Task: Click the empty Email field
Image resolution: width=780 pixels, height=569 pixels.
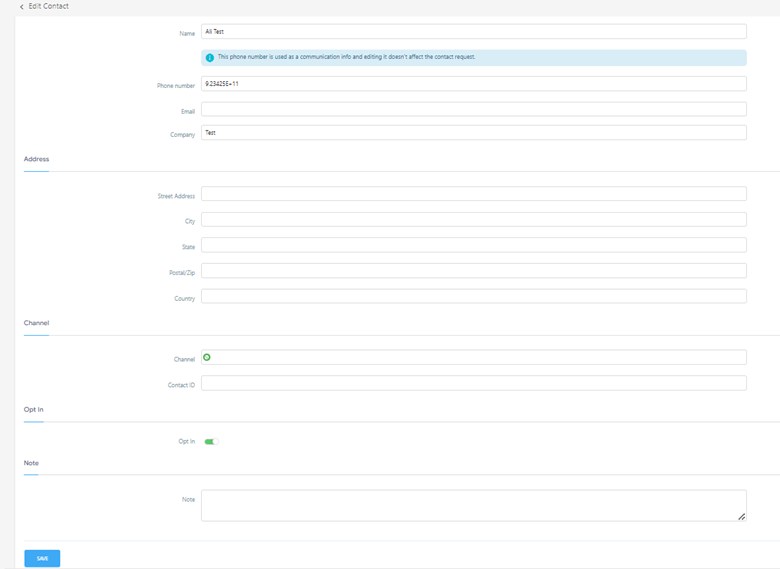Action: point(474,109)
